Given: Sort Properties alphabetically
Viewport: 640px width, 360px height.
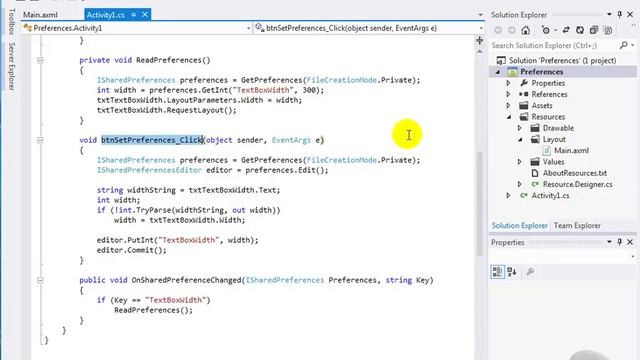Looking at the screenshot, I should point(512,272).
